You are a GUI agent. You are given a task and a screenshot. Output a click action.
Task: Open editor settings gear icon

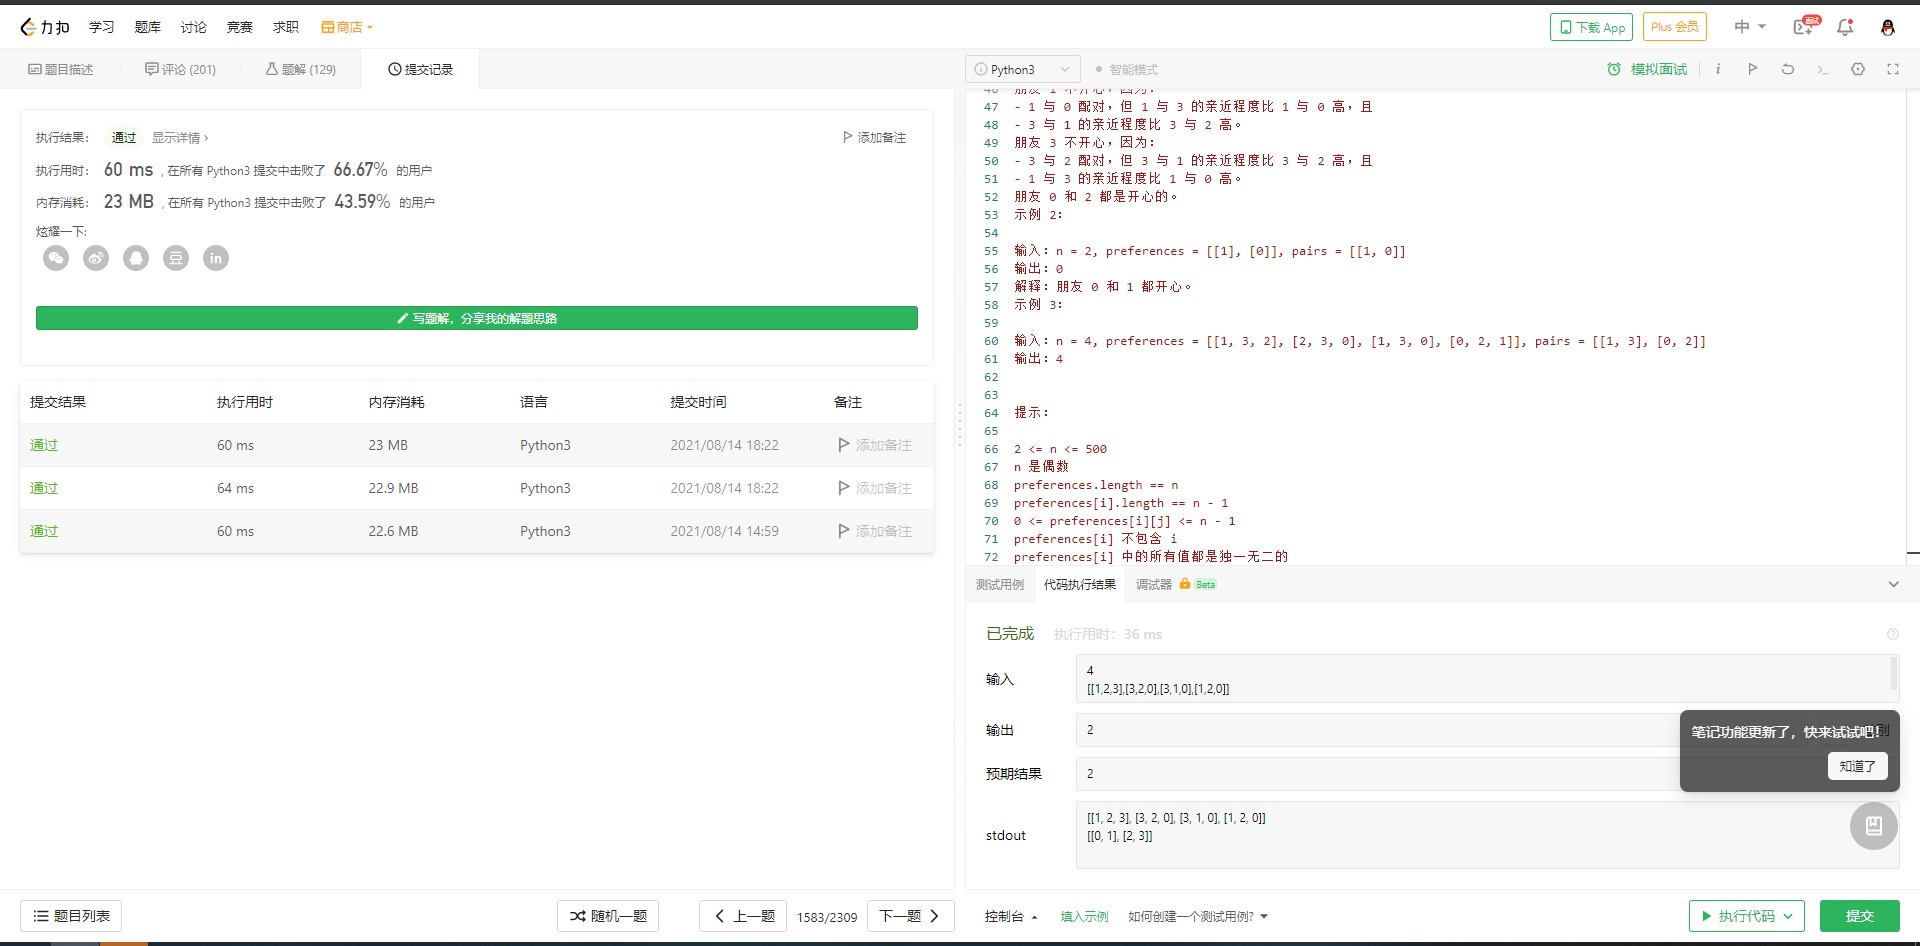coord(1858,69)
